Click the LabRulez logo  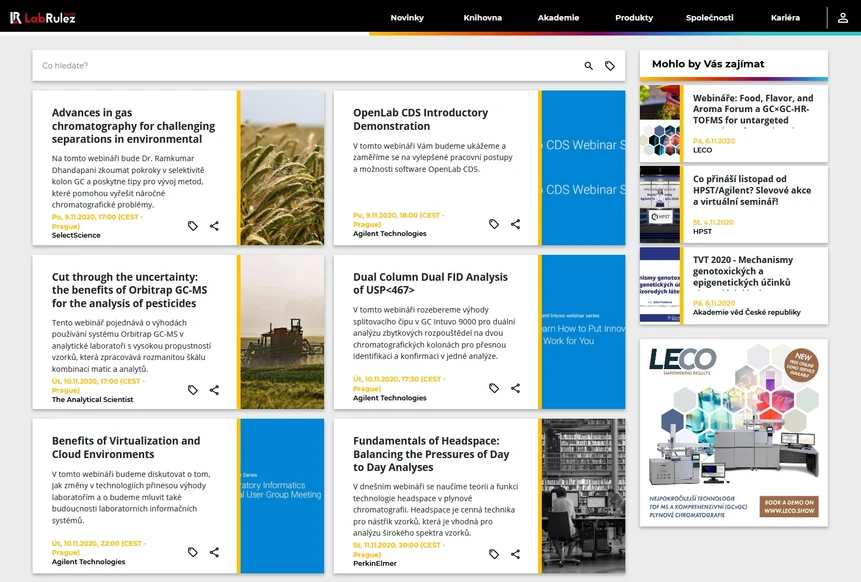click(x=42, y=16)
